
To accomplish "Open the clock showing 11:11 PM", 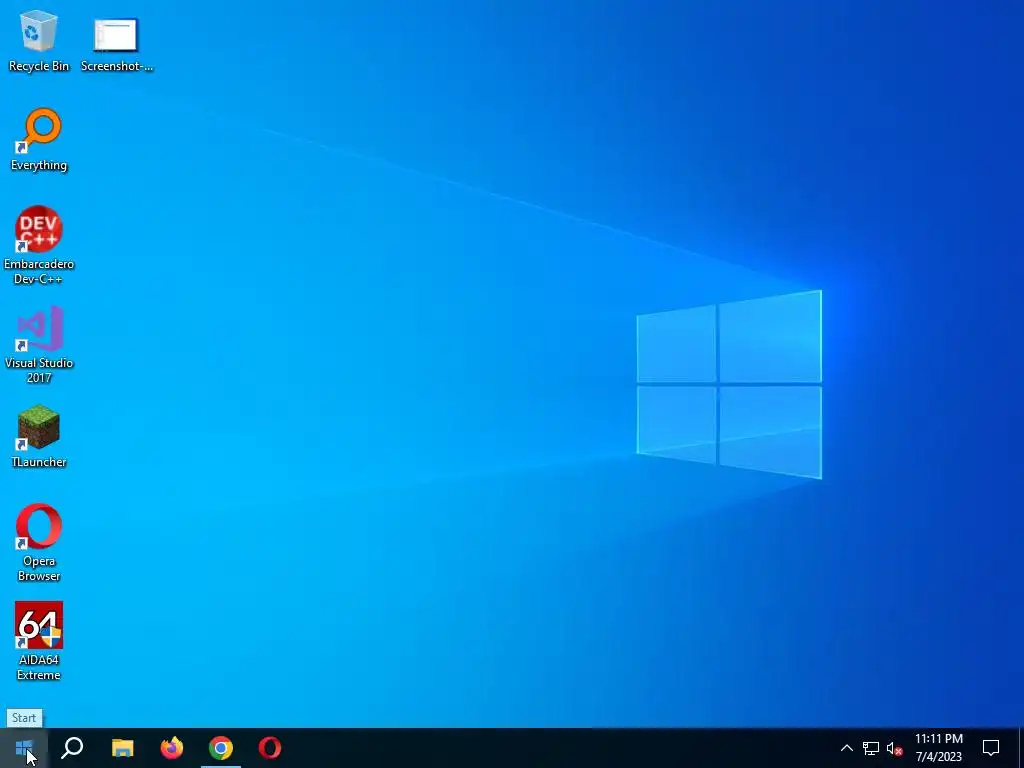I will click(x=938, y=748).
